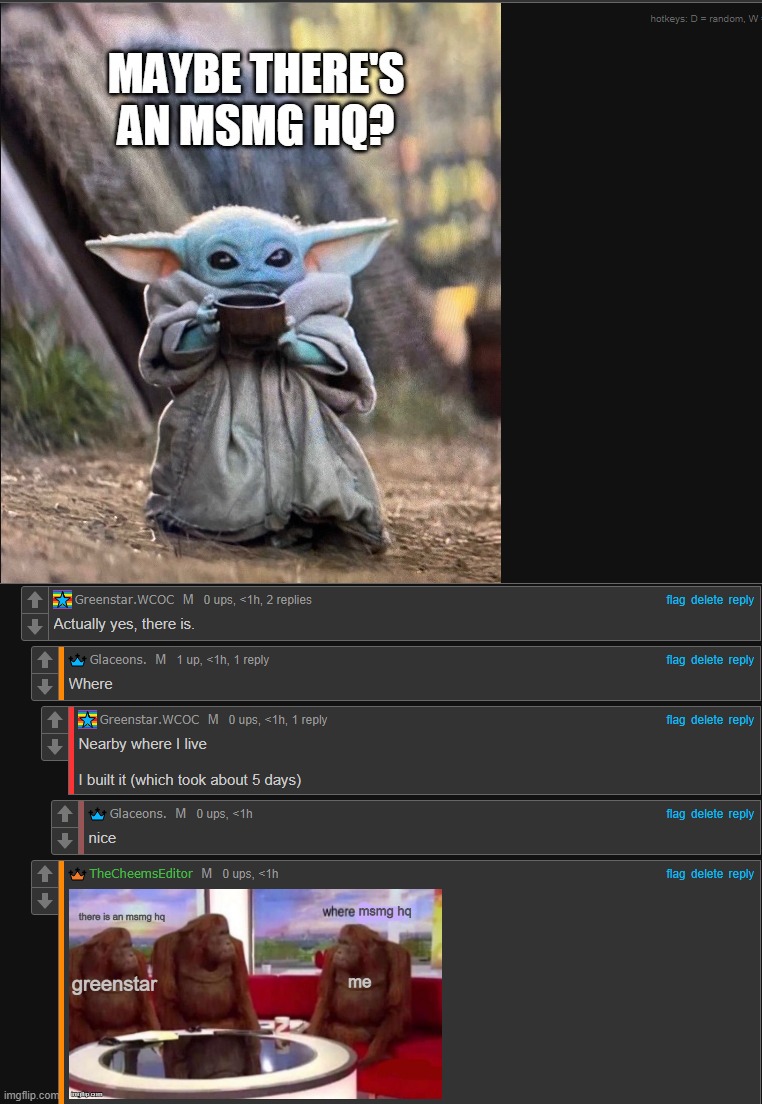Select the comment text "Where"
This screenshot has height=1104, width=762.
click(90, 684)
